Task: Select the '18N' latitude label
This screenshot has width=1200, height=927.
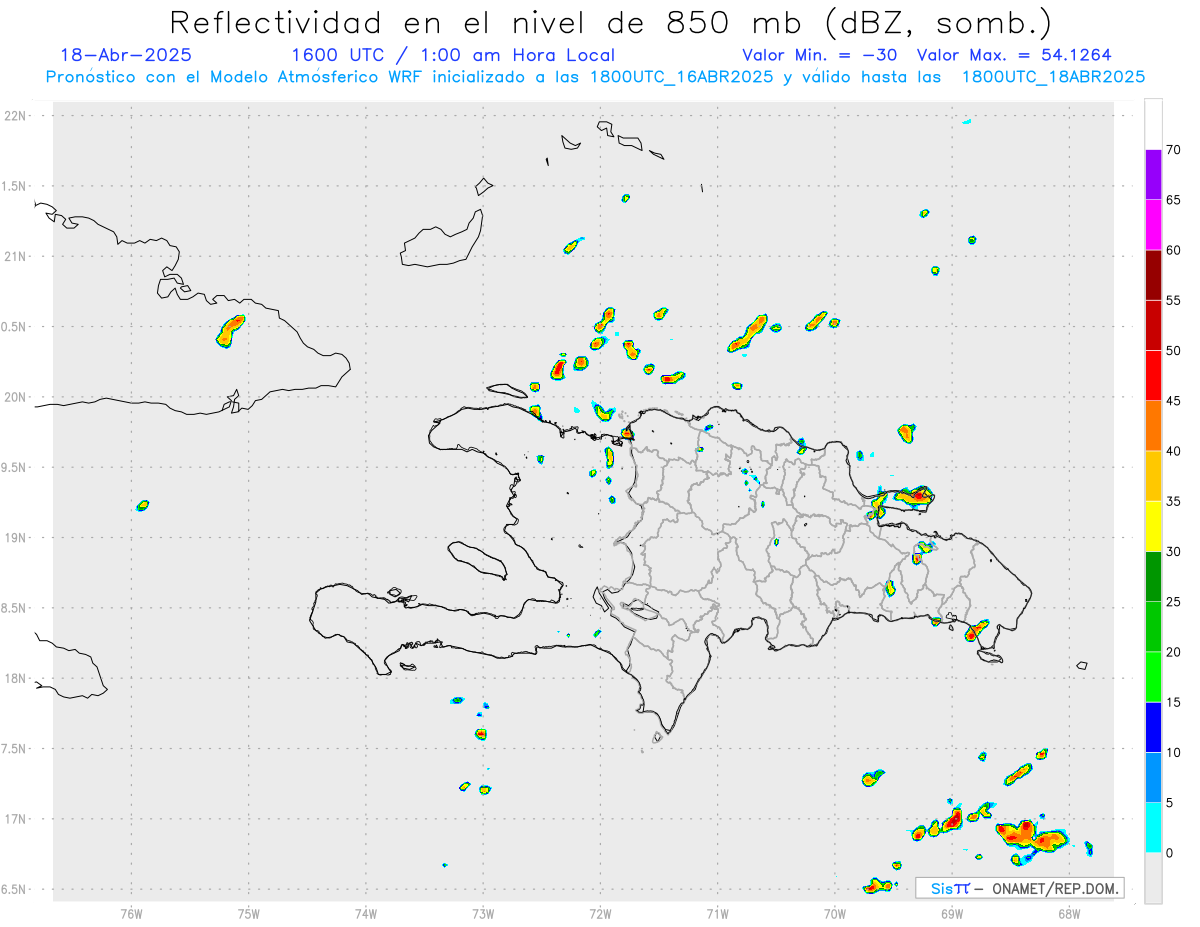Action: (17, 678)
